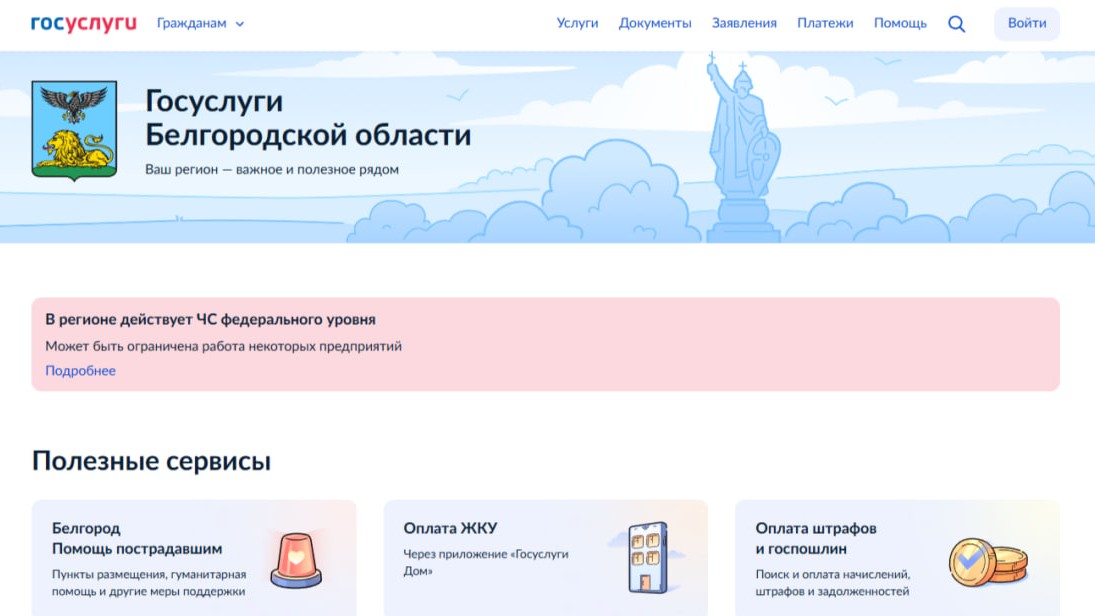Click the Госуслуги logo

[84, 23]
